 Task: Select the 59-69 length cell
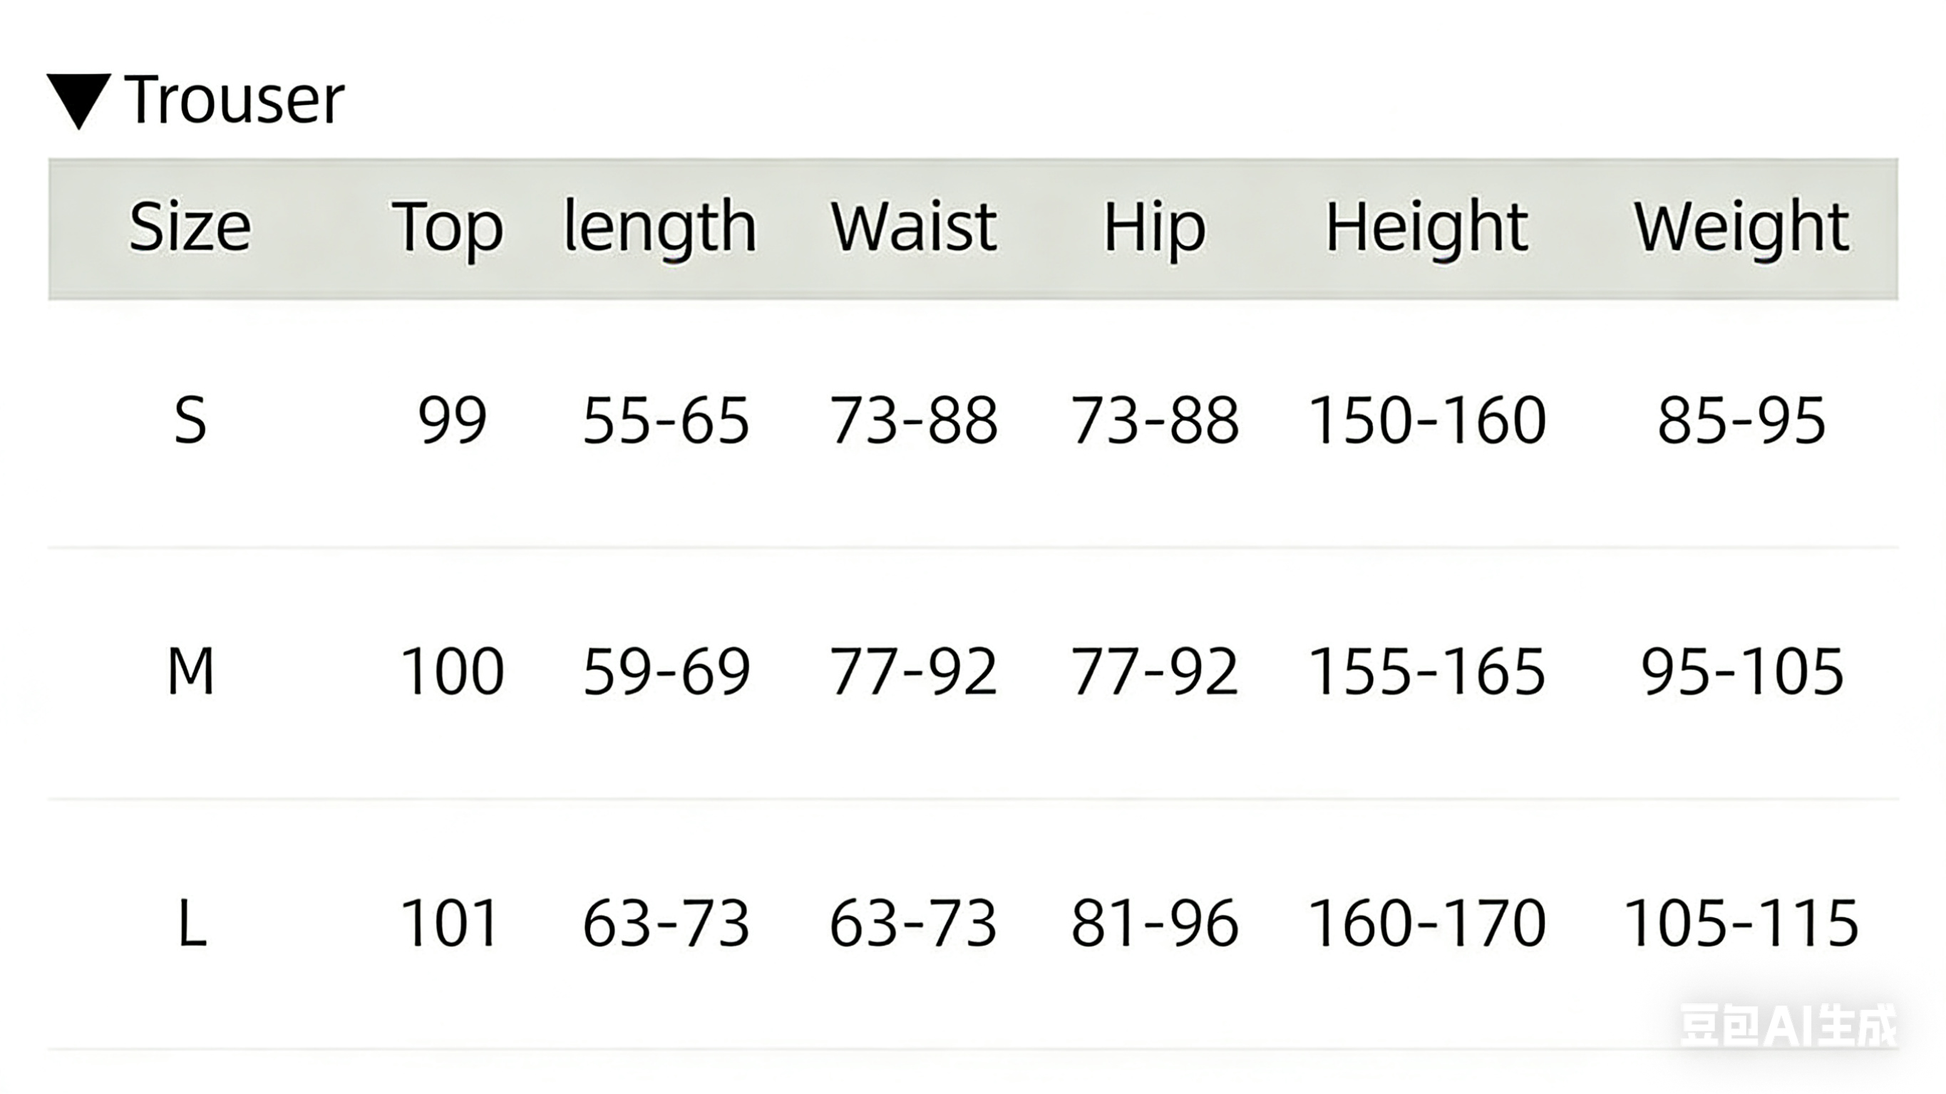(666, 671)
